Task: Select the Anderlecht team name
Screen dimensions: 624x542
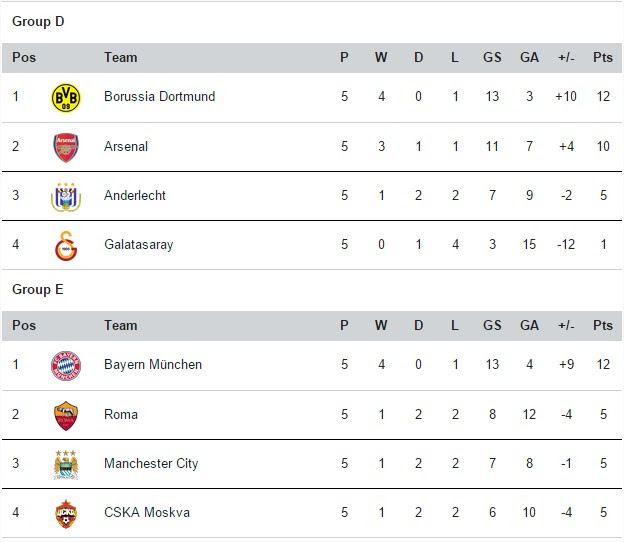Action: coord(135,195)
